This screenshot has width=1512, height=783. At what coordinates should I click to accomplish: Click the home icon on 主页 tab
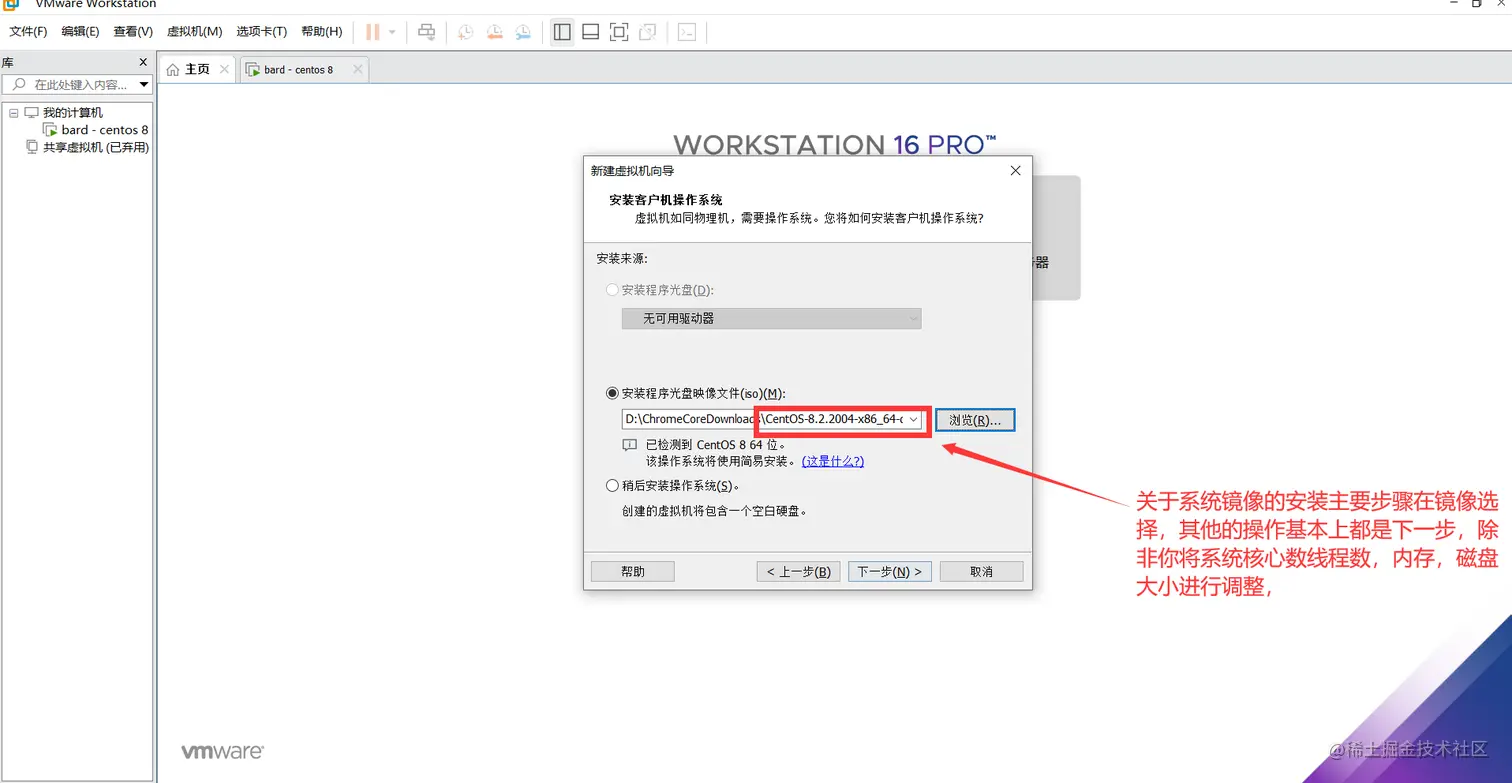(173, 70)
